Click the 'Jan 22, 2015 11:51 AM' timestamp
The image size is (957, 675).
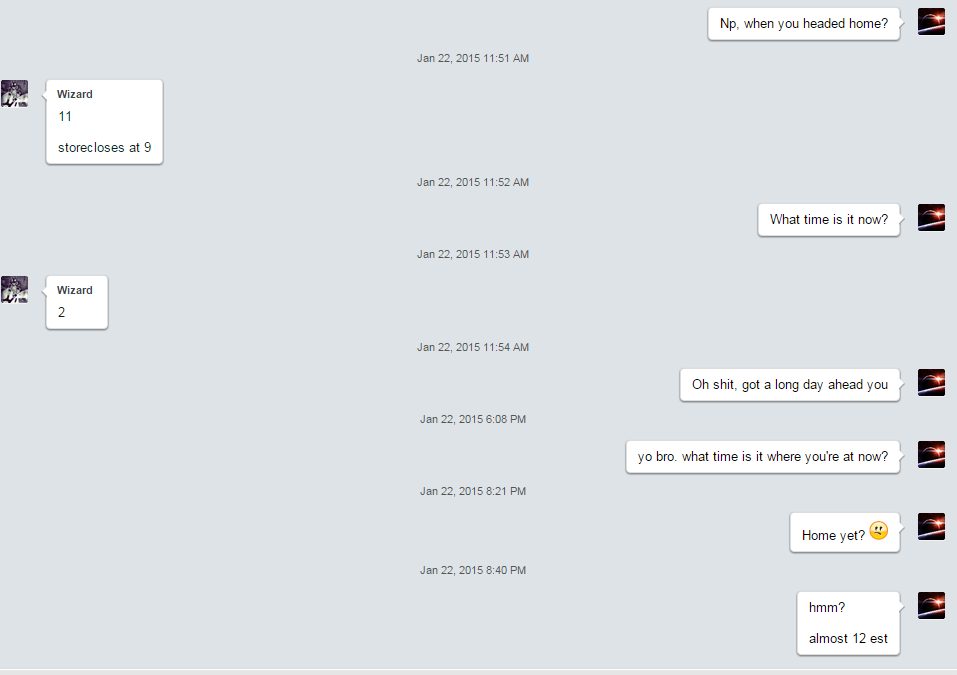pos(473,59)
